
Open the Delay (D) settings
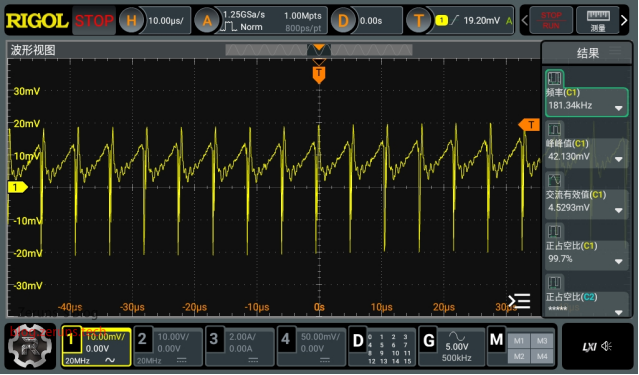click(x=343, y=20)
